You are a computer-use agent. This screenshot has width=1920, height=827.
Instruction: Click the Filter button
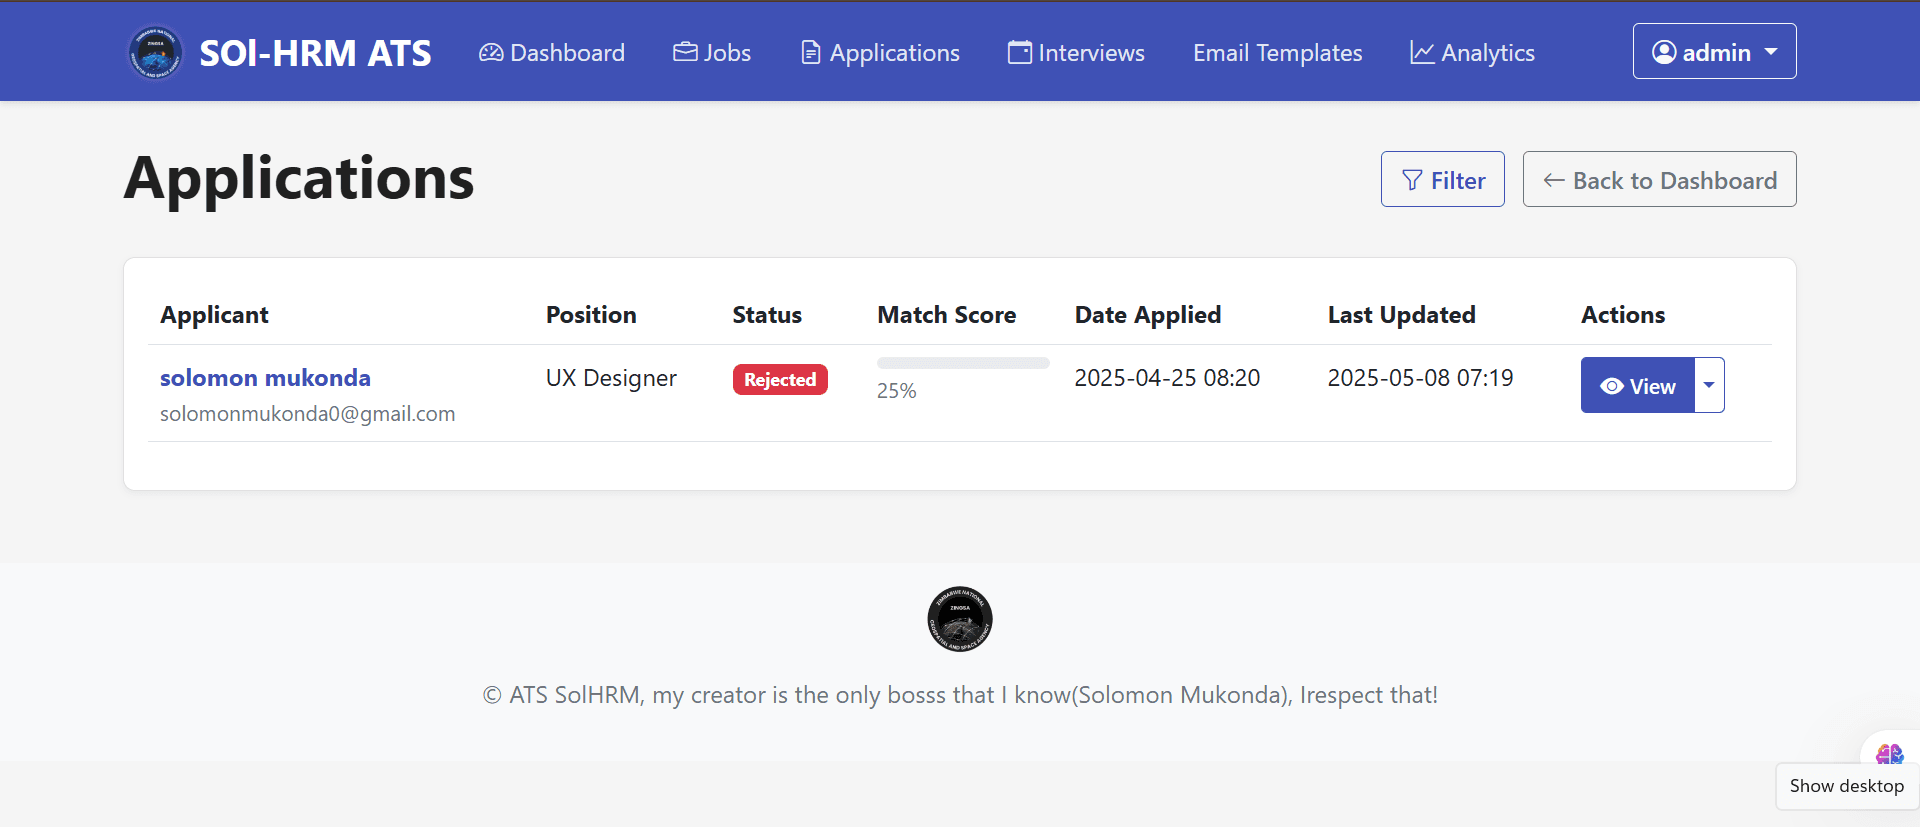[1442, 179]
